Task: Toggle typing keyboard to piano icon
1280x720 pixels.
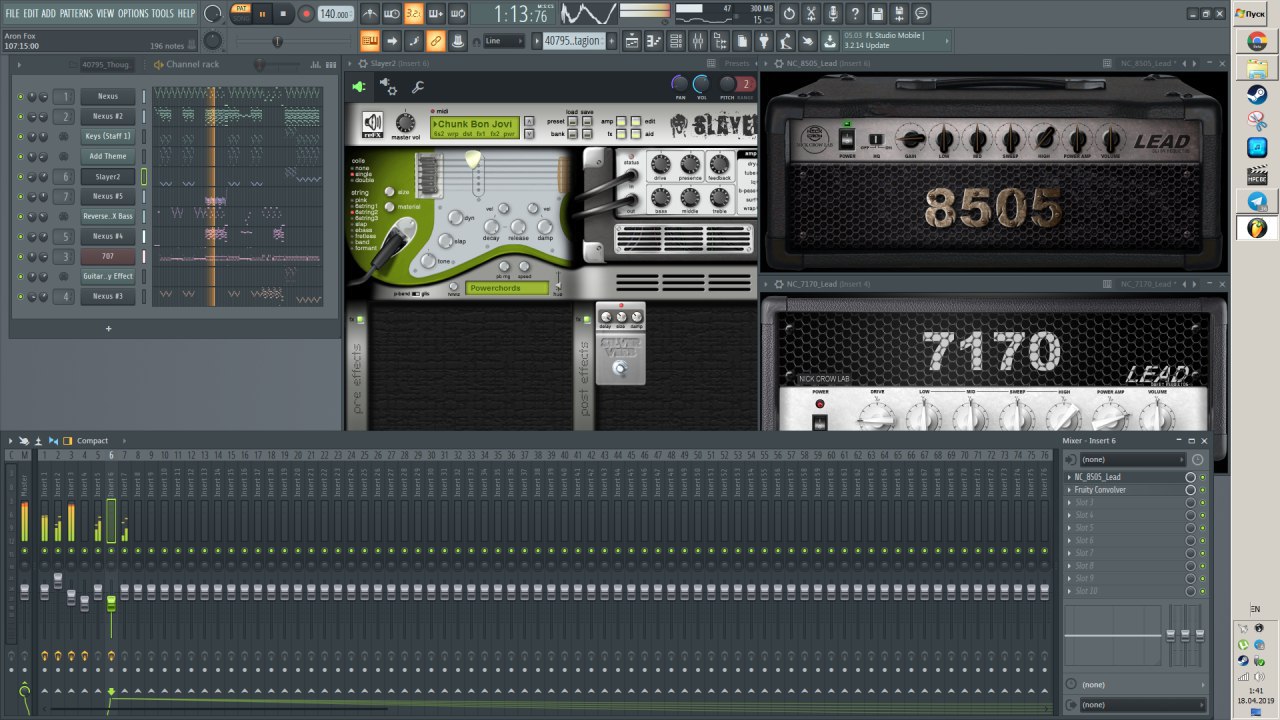Action: [x=370, y=41]
